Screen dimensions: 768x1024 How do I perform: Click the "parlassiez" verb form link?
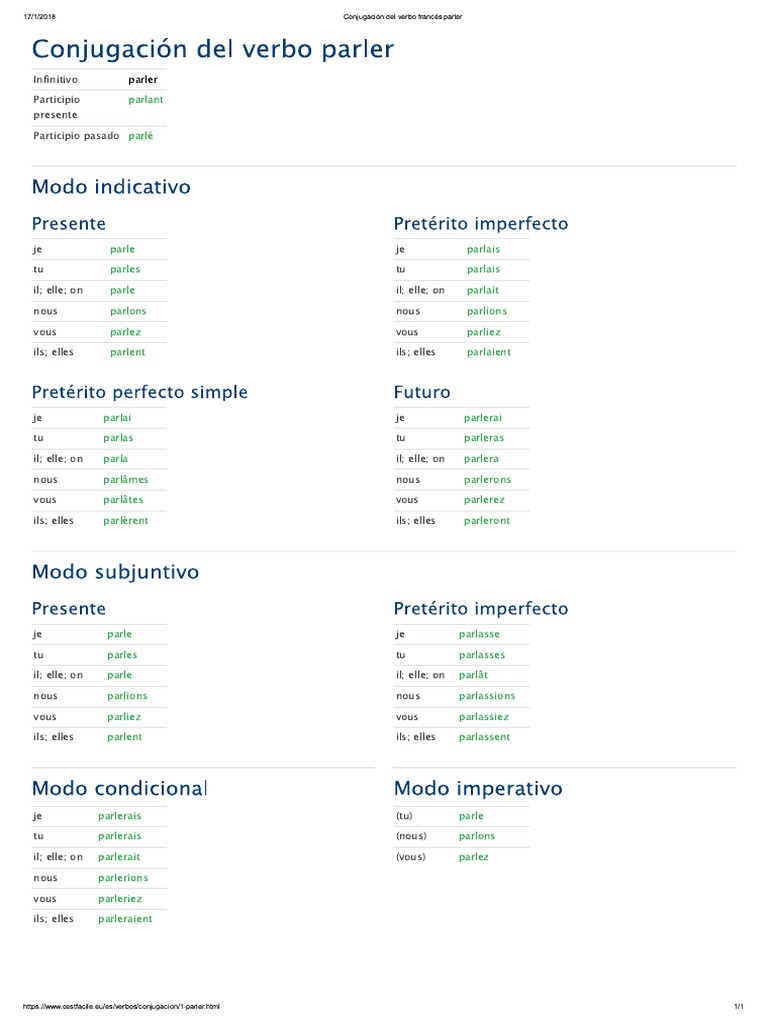484,716
